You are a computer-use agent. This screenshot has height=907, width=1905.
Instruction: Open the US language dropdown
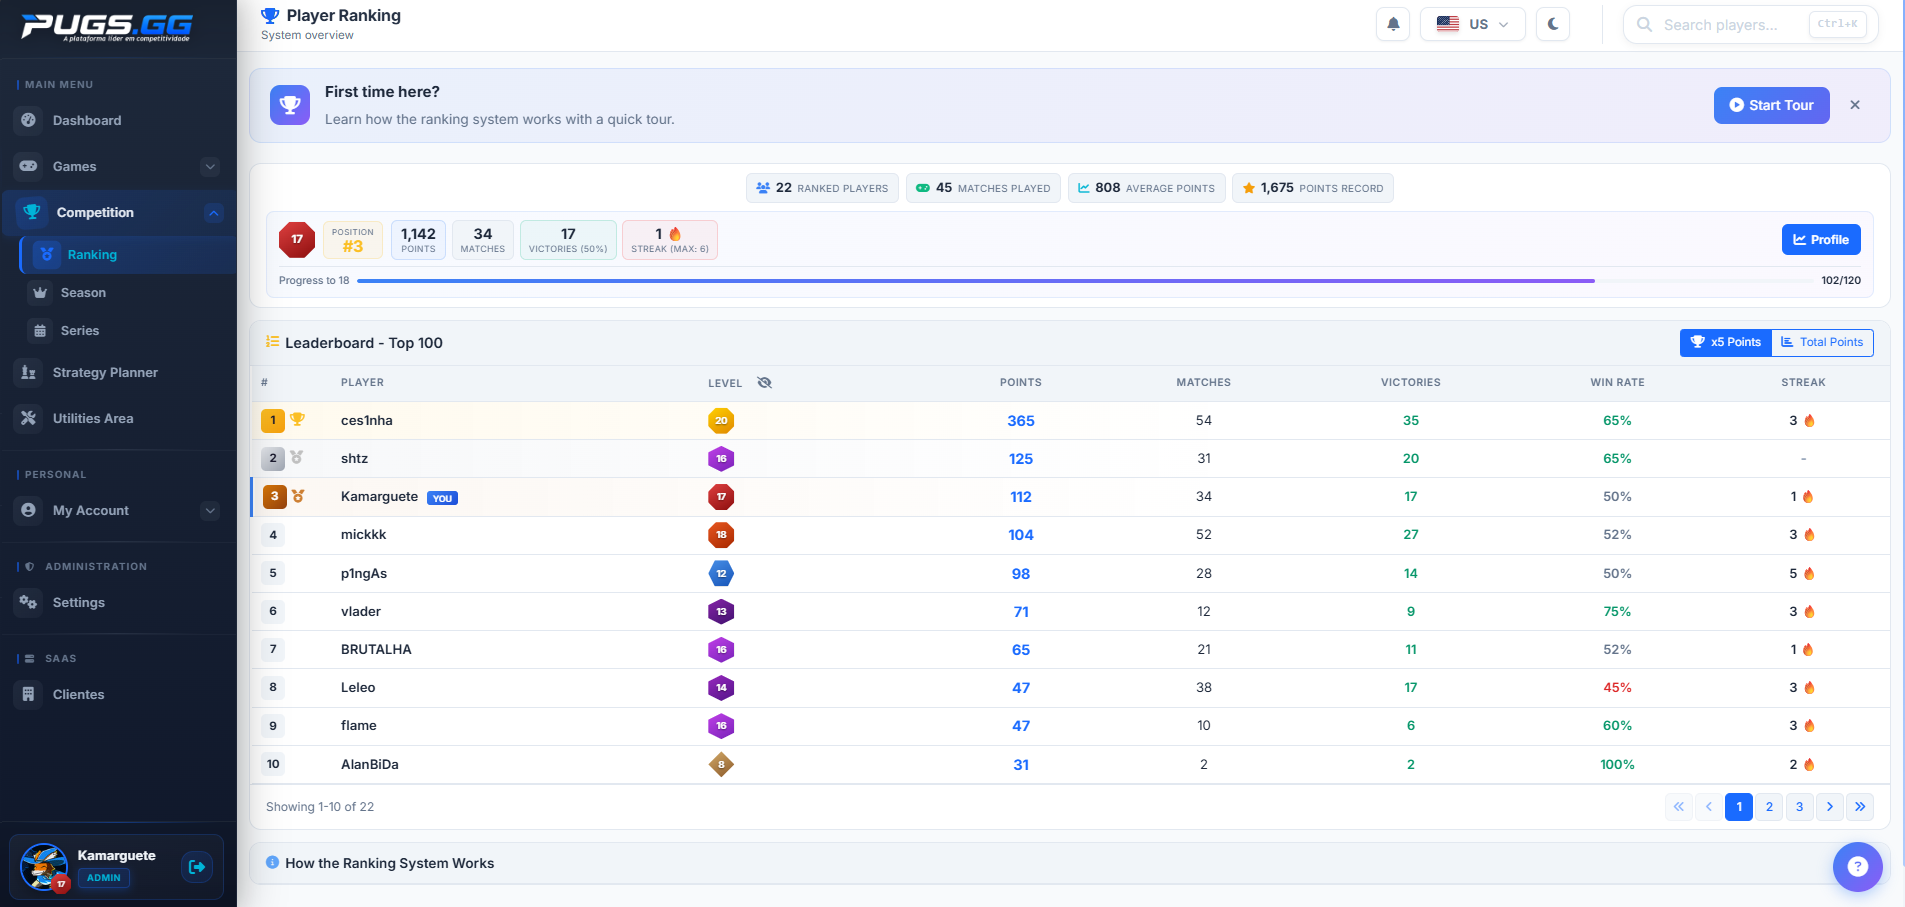click(x=1473, y=23)
